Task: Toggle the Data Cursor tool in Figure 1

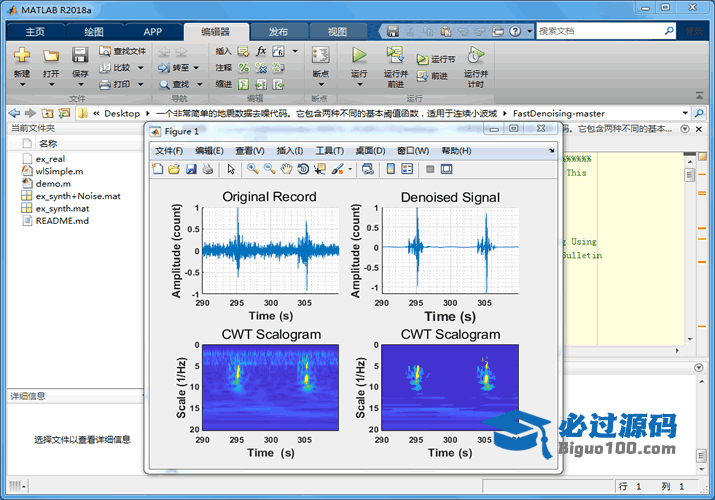Action: (x=320, y=169)
